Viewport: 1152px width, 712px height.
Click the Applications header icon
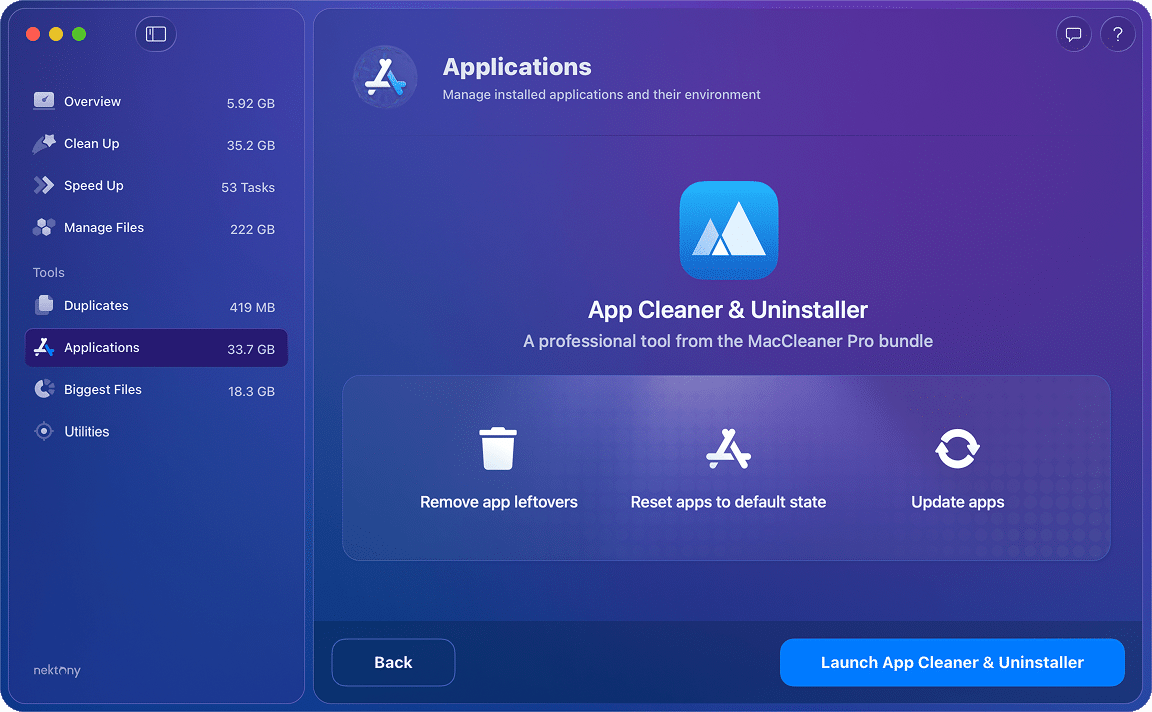click(x=385, y=76)
